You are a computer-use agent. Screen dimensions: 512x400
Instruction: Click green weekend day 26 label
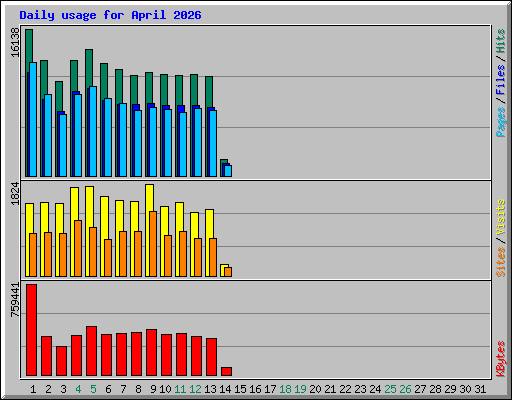point(405,389)
